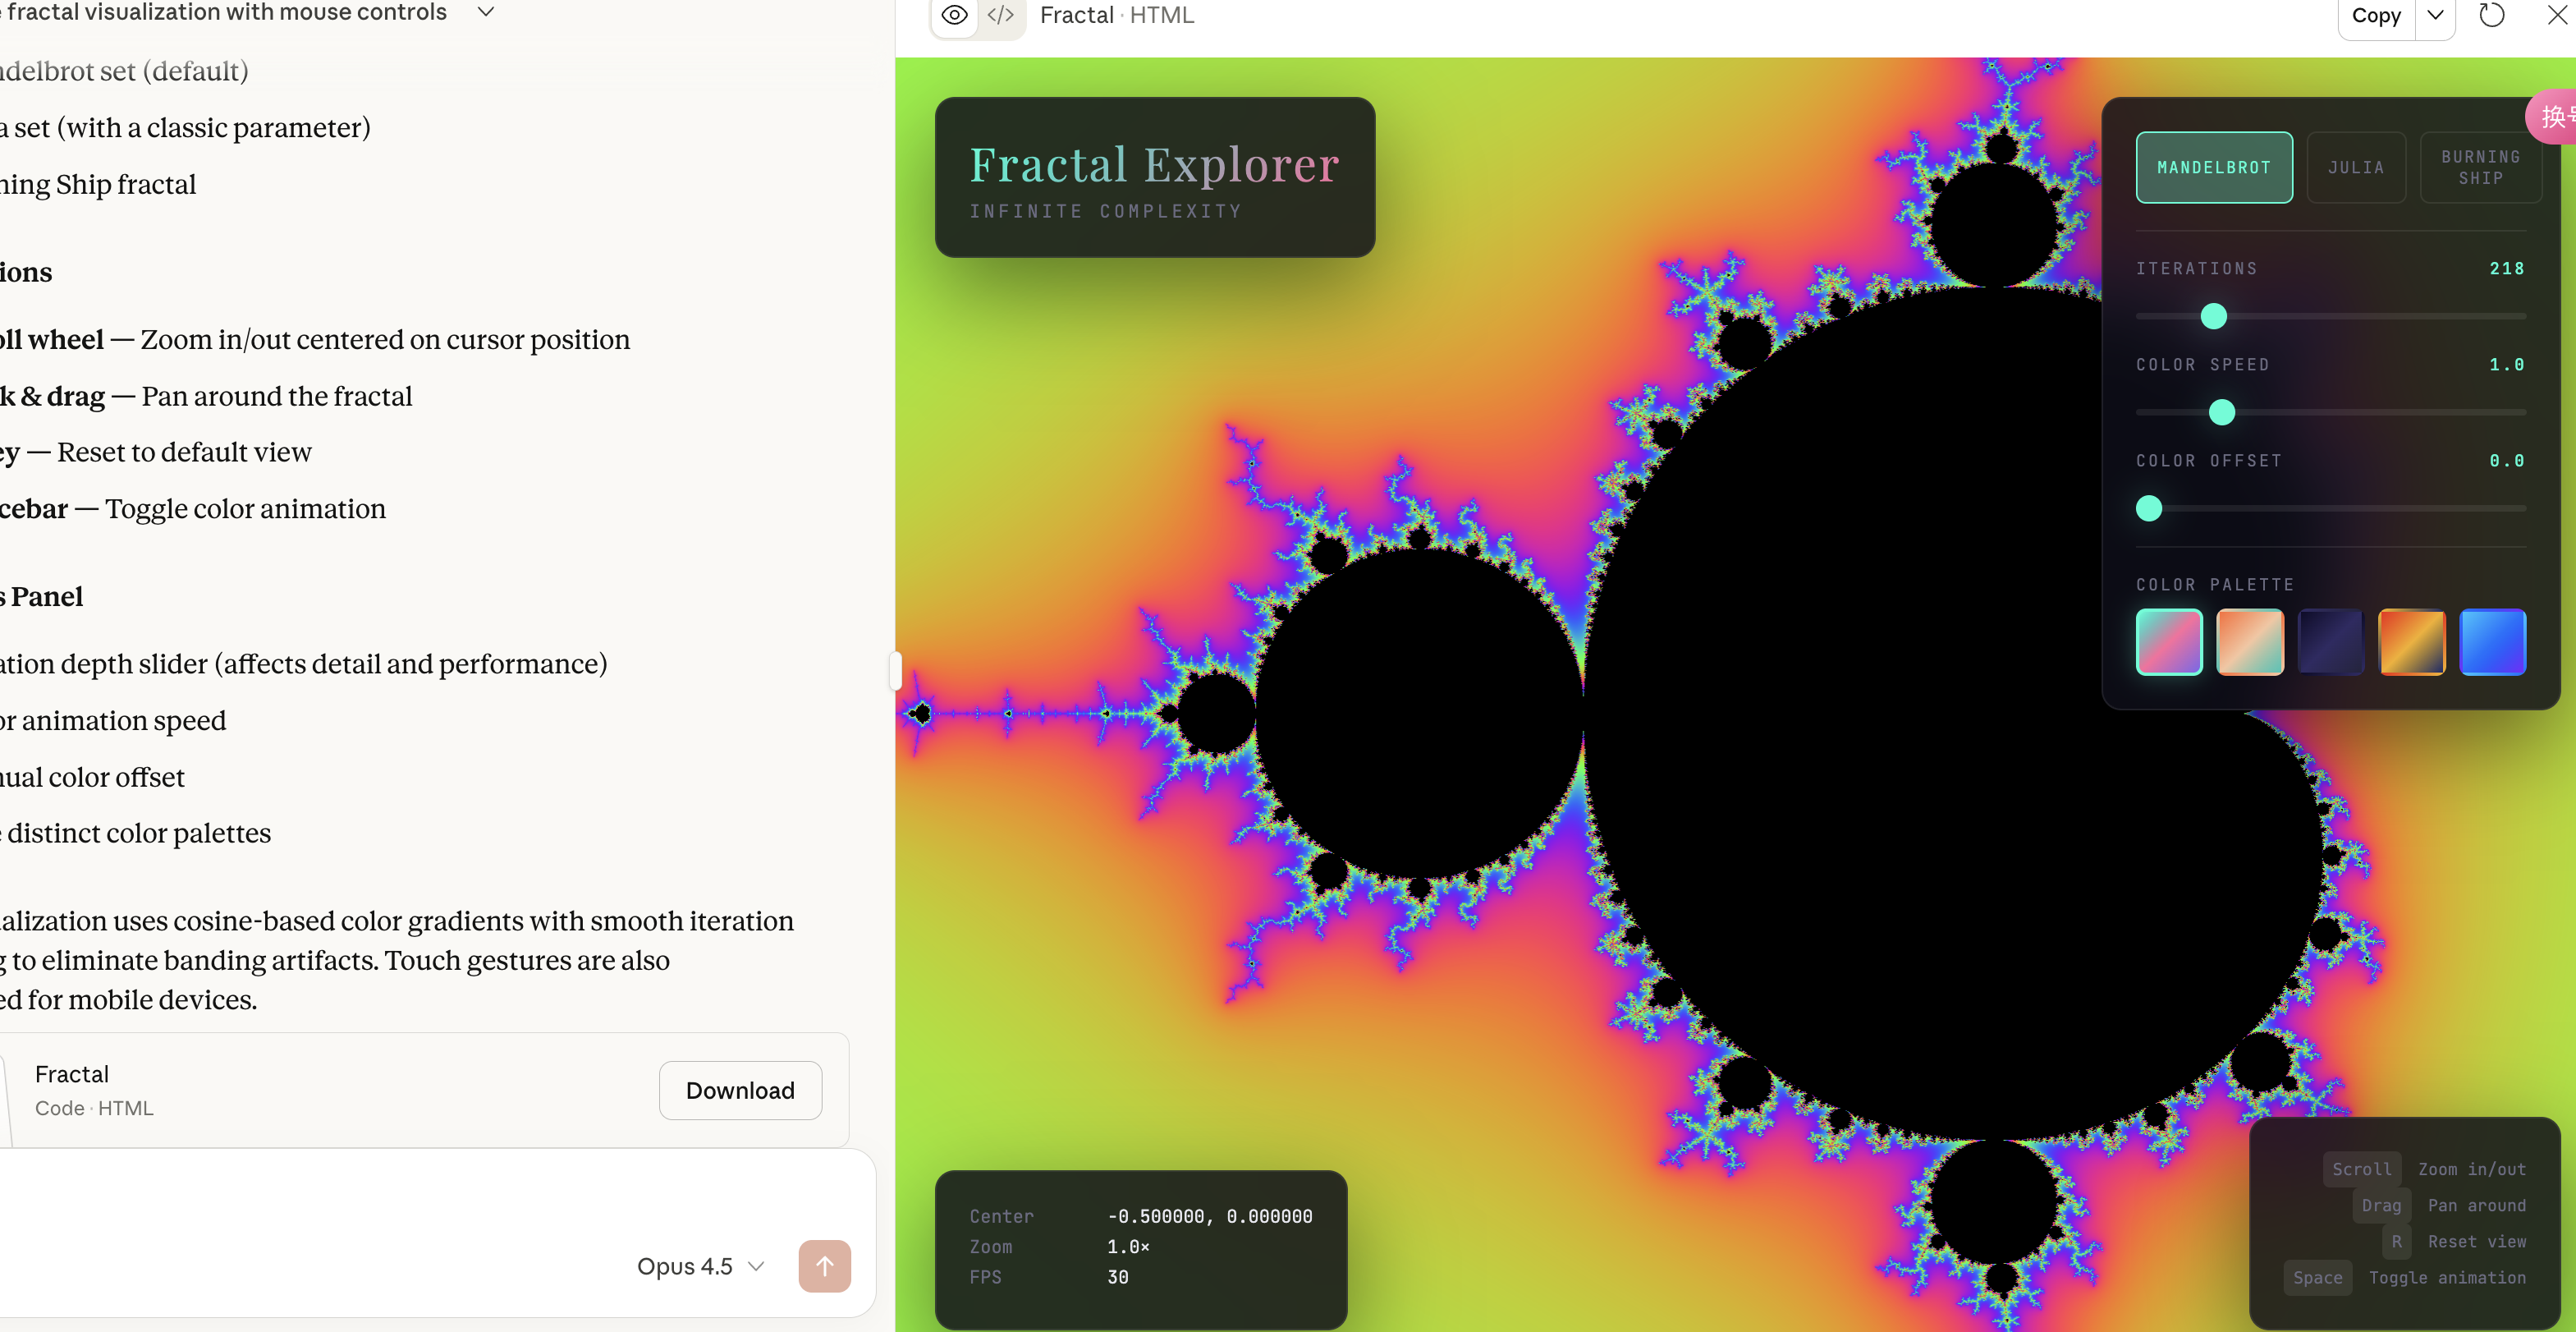Select the Mandelbrot fractal mode
The image size is (2576, 1332).
[2213, 168]
